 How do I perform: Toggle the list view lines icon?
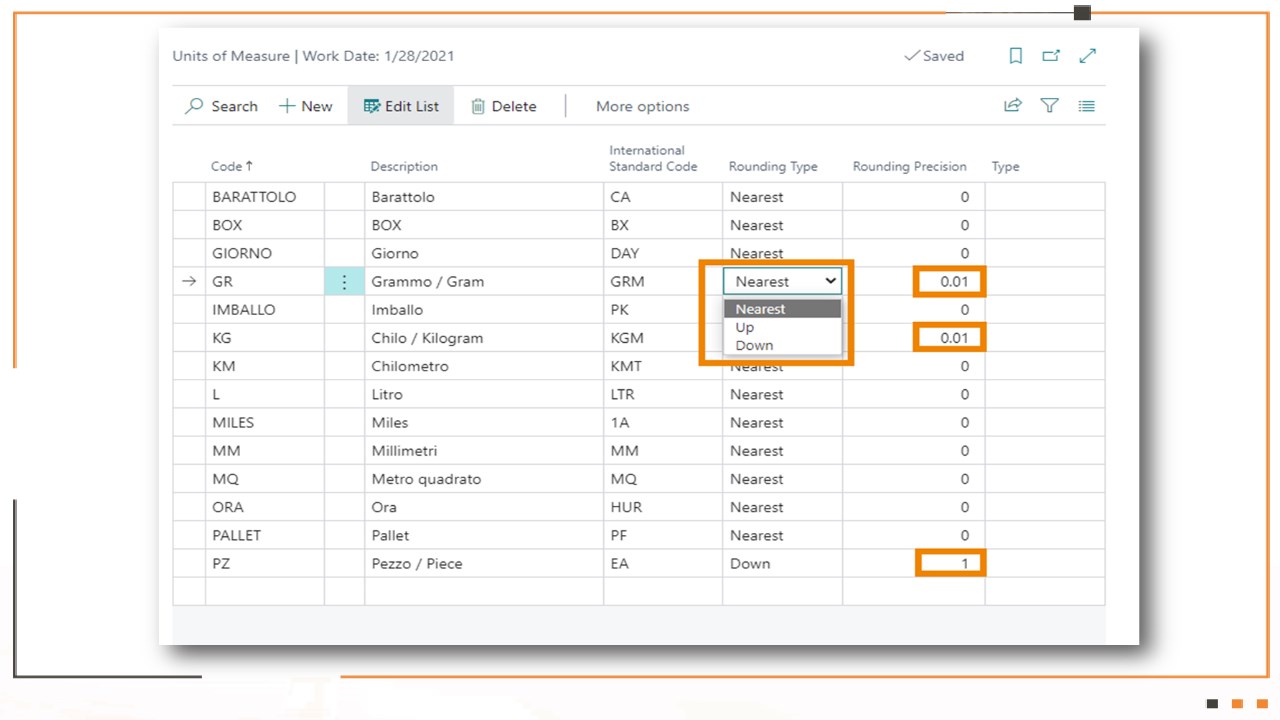point(1087,106)
